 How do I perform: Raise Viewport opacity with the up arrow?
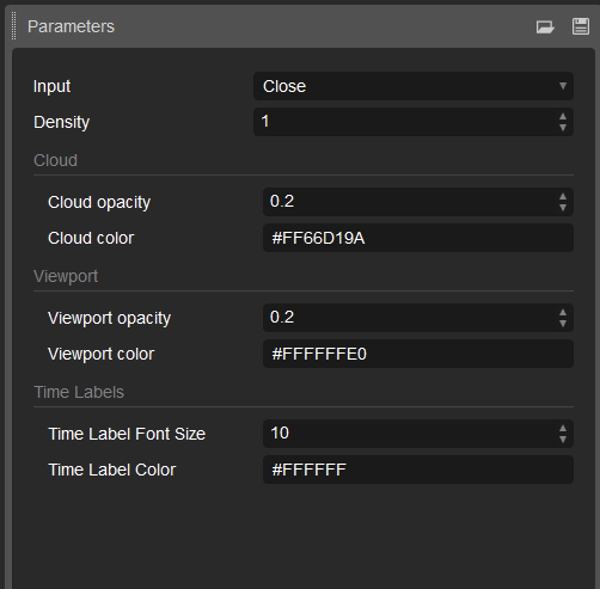pos(563,313)
